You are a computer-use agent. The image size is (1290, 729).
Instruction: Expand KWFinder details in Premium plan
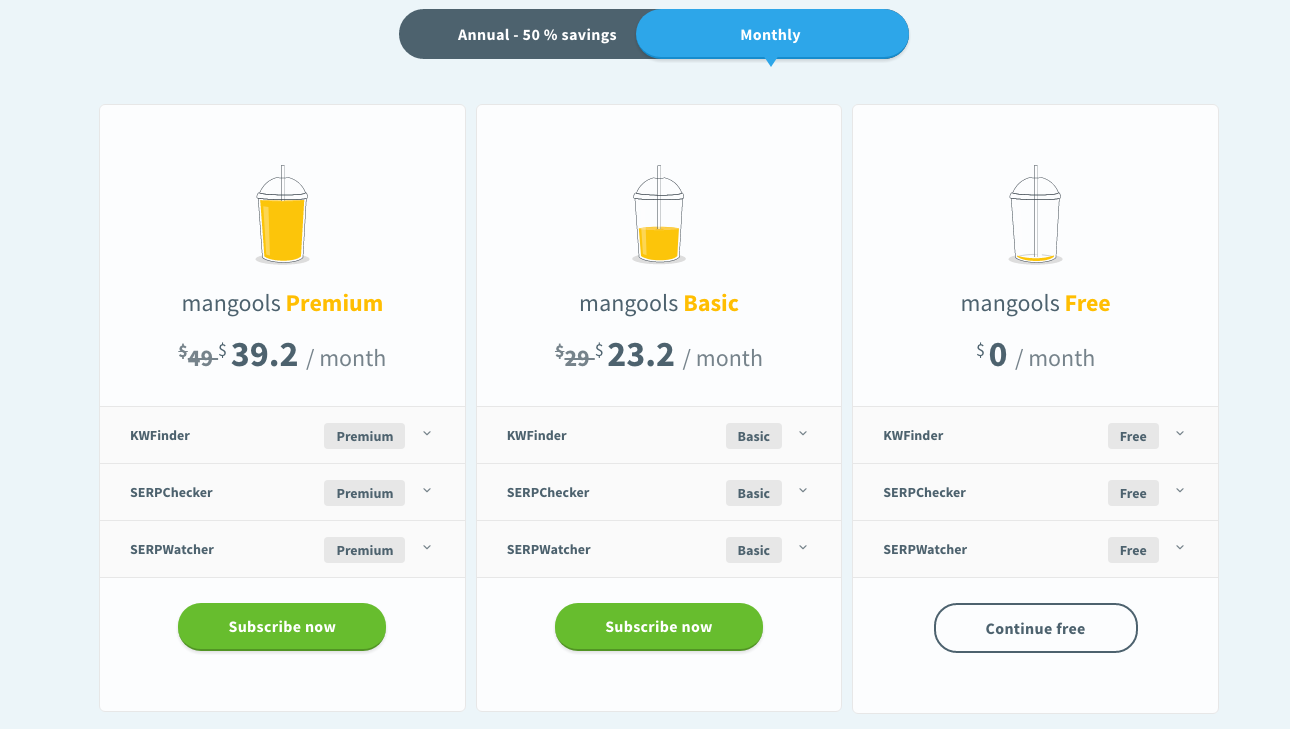[x=427, y=434]
